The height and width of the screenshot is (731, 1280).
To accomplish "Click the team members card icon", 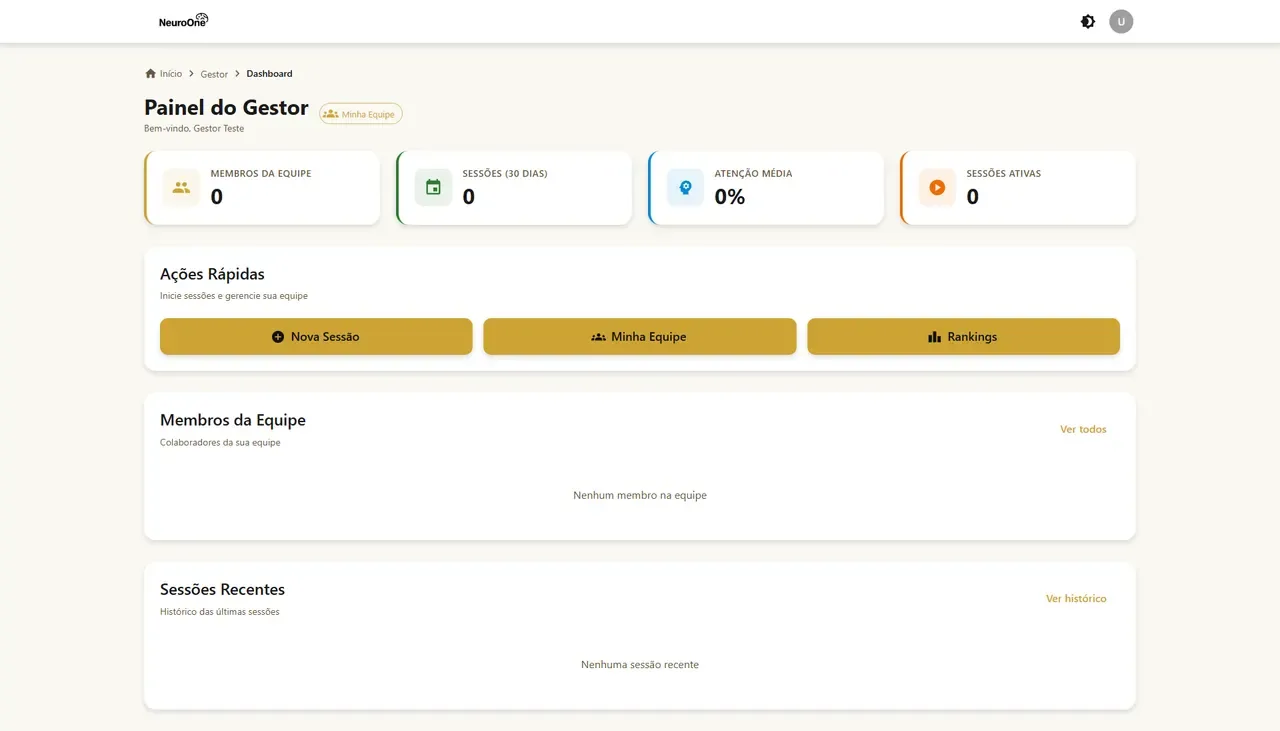I will (x=181, y=187).
